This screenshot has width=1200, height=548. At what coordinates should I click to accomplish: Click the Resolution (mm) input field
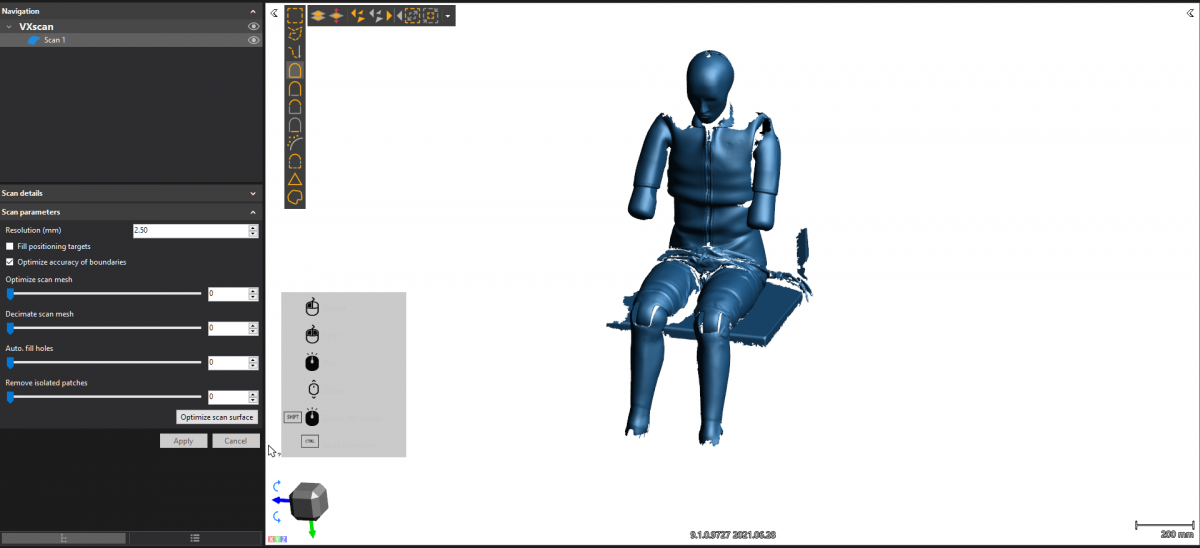point(189,231)
